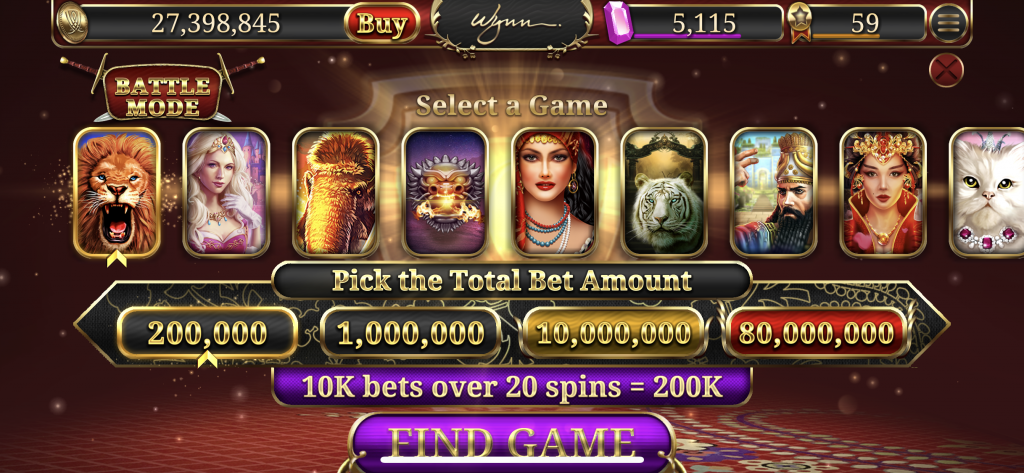Screen dimensions: 1024x473
Task: Pick the red 80,000,000 bet
Action: tap(816, 333)
